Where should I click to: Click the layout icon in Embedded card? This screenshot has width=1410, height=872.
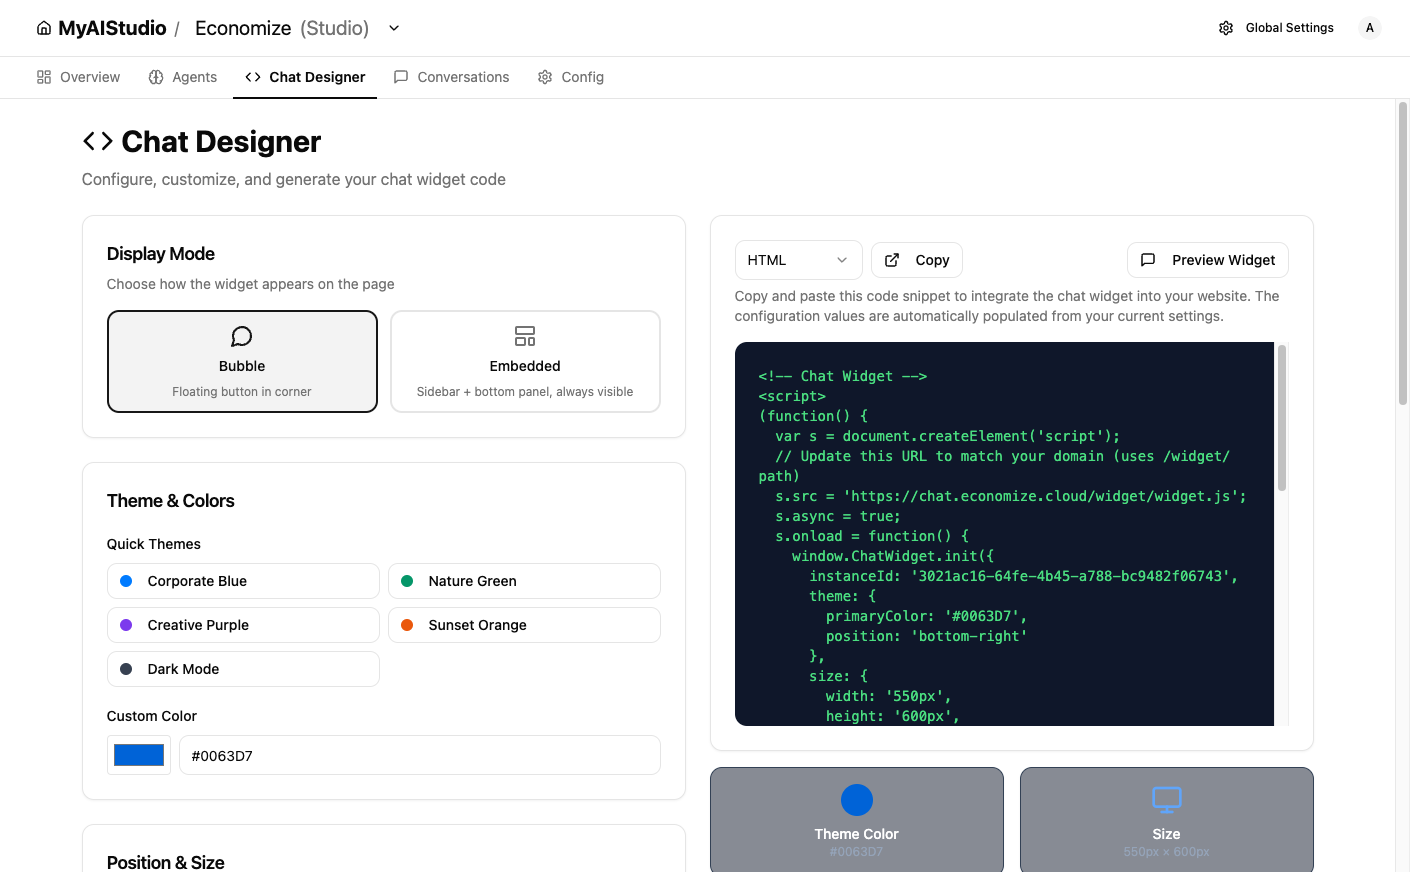(525, 336)
